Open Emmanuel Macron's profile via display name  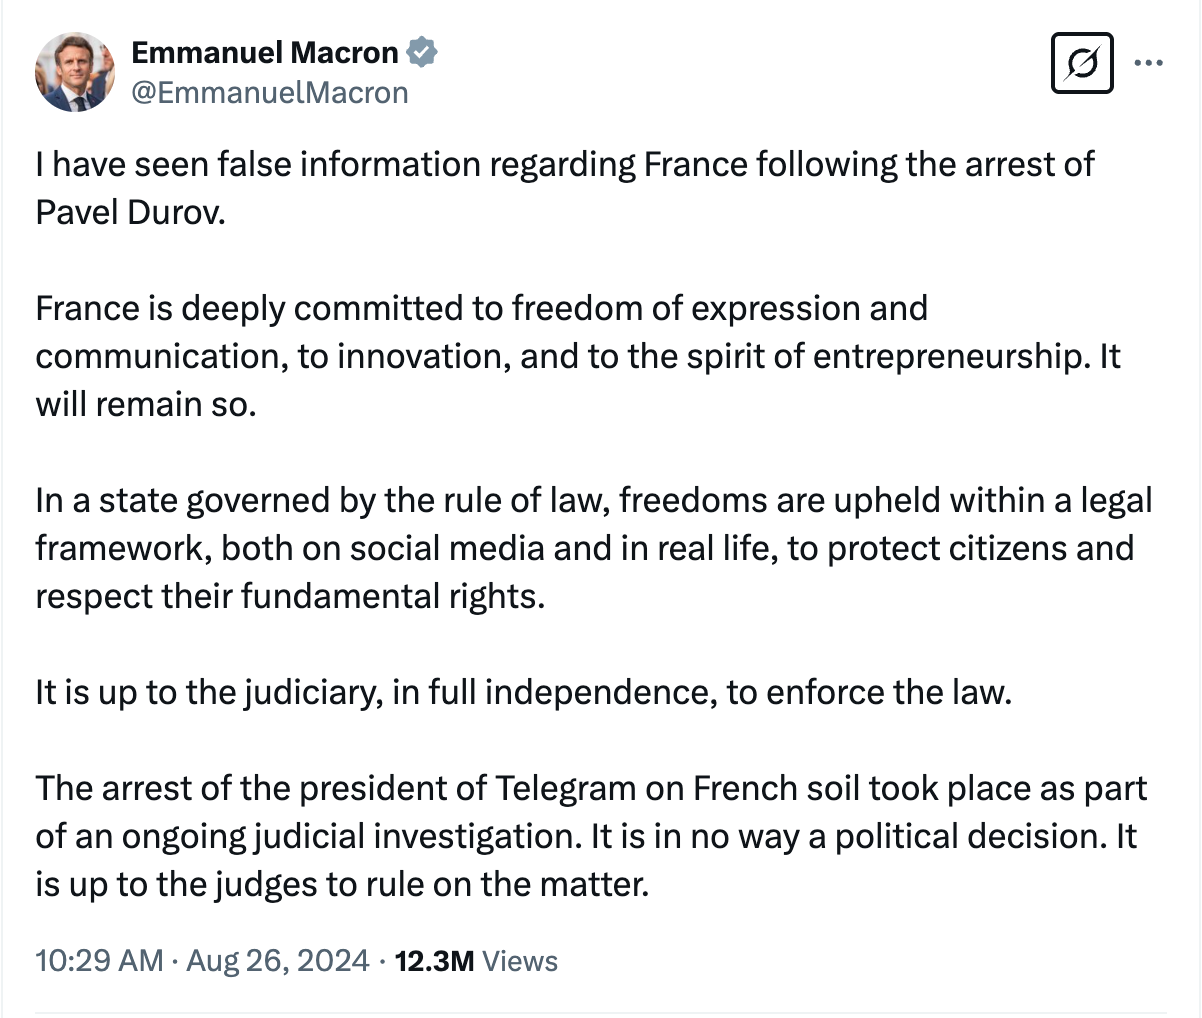[265, 51]
